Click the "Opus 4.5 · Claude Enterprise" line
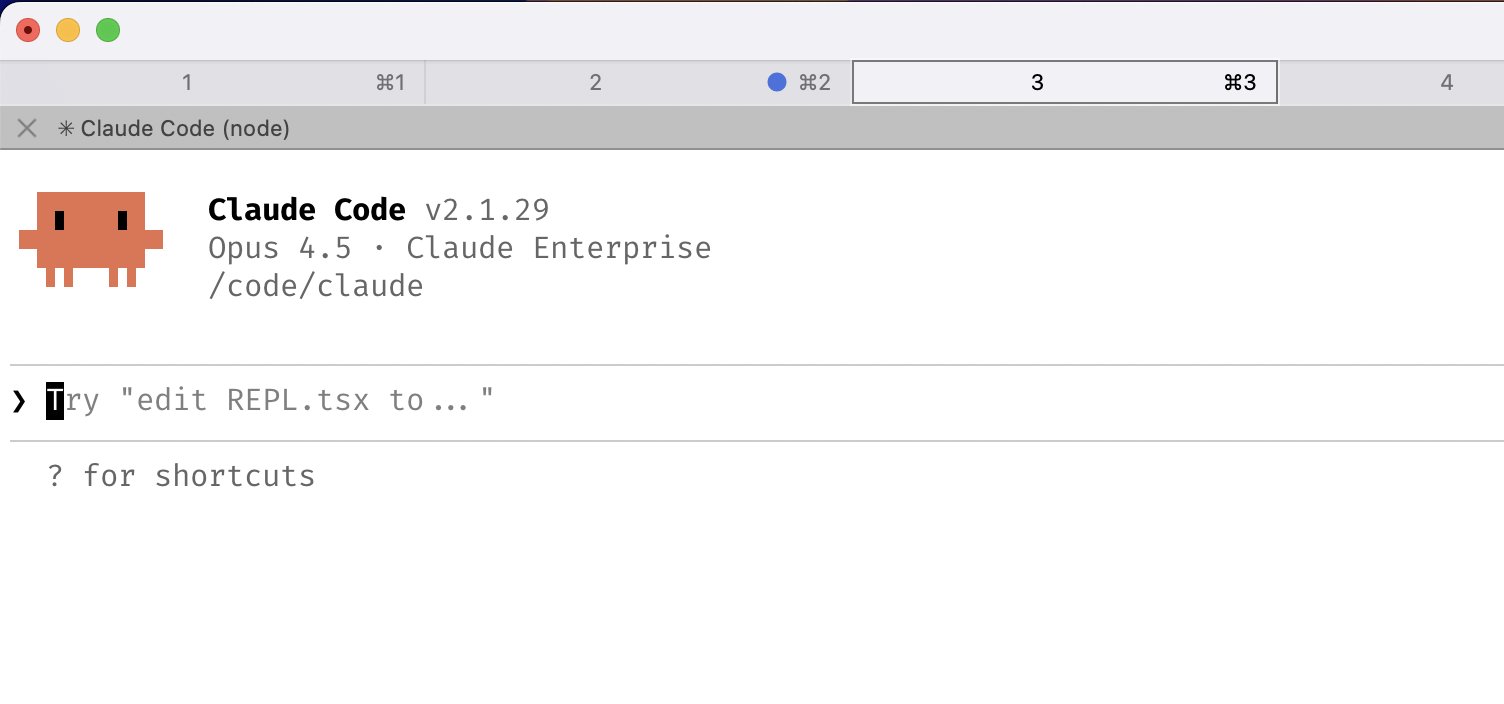 pyautogui.click(x=459, y=248)
